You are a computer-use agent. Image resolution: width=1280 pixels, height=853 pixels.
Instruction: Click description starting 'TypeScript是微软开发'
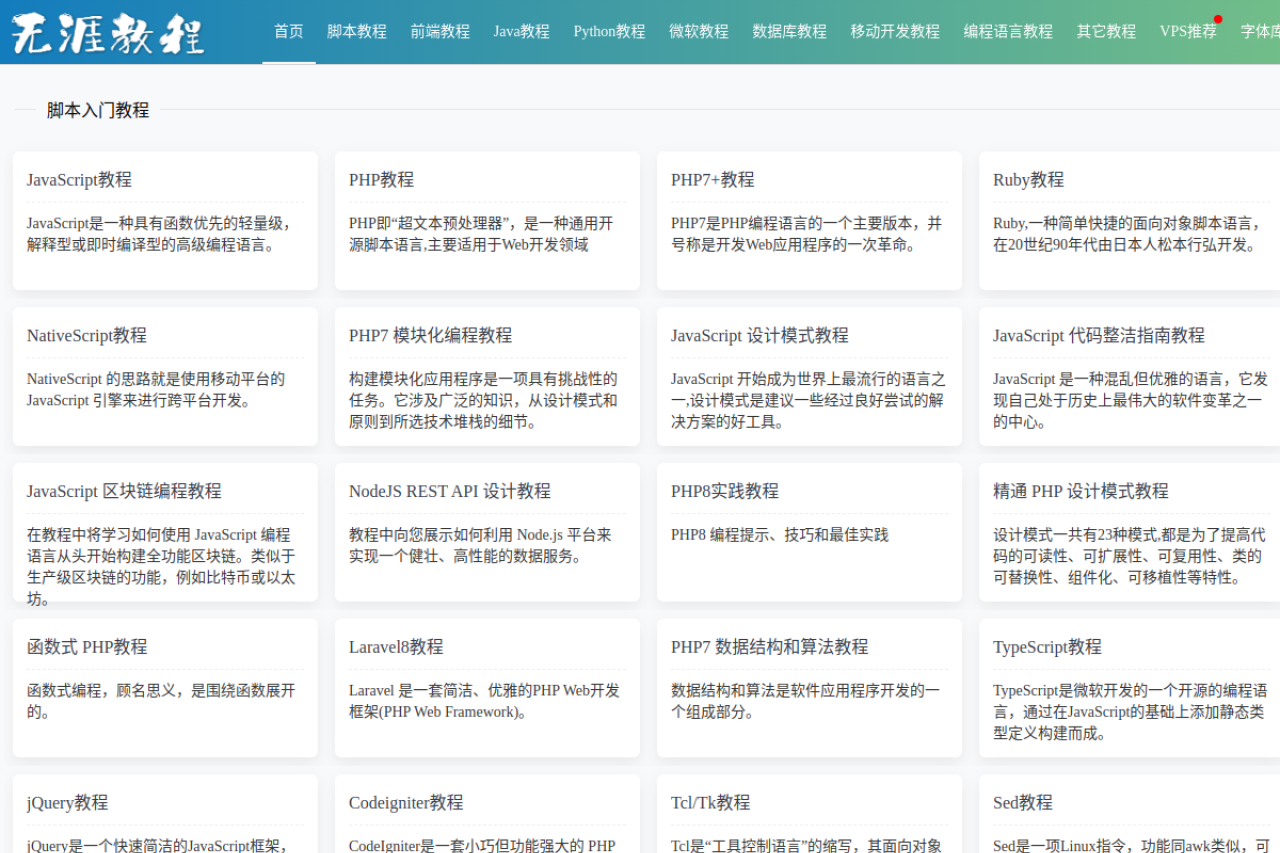pyautogui.click(x=1130, y=711)
